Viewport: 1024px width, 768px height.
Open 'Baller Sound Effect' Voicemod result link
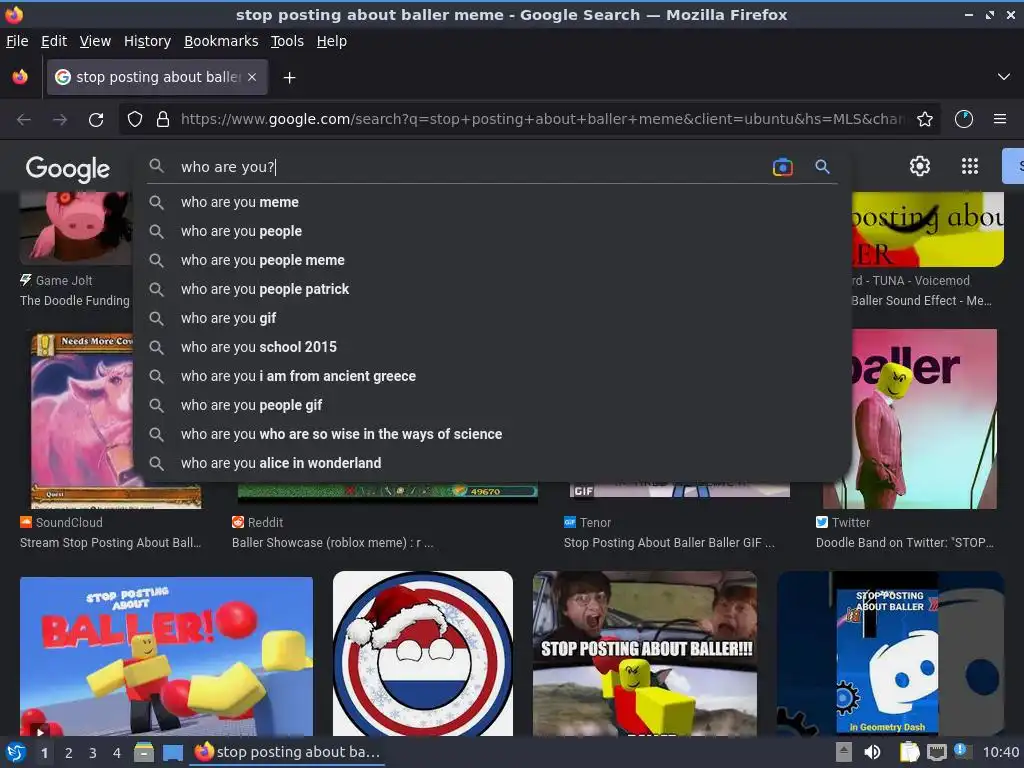point(921,300)
